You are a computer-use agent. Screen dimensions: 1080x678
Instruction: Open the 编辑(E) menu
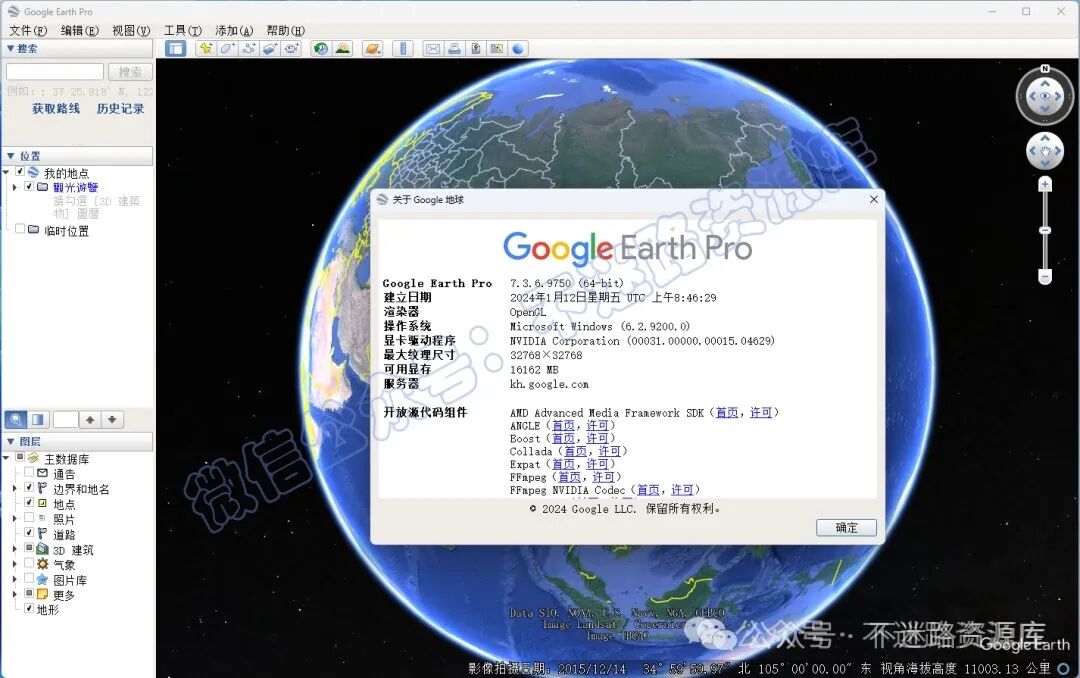click(x=79, y=30)
